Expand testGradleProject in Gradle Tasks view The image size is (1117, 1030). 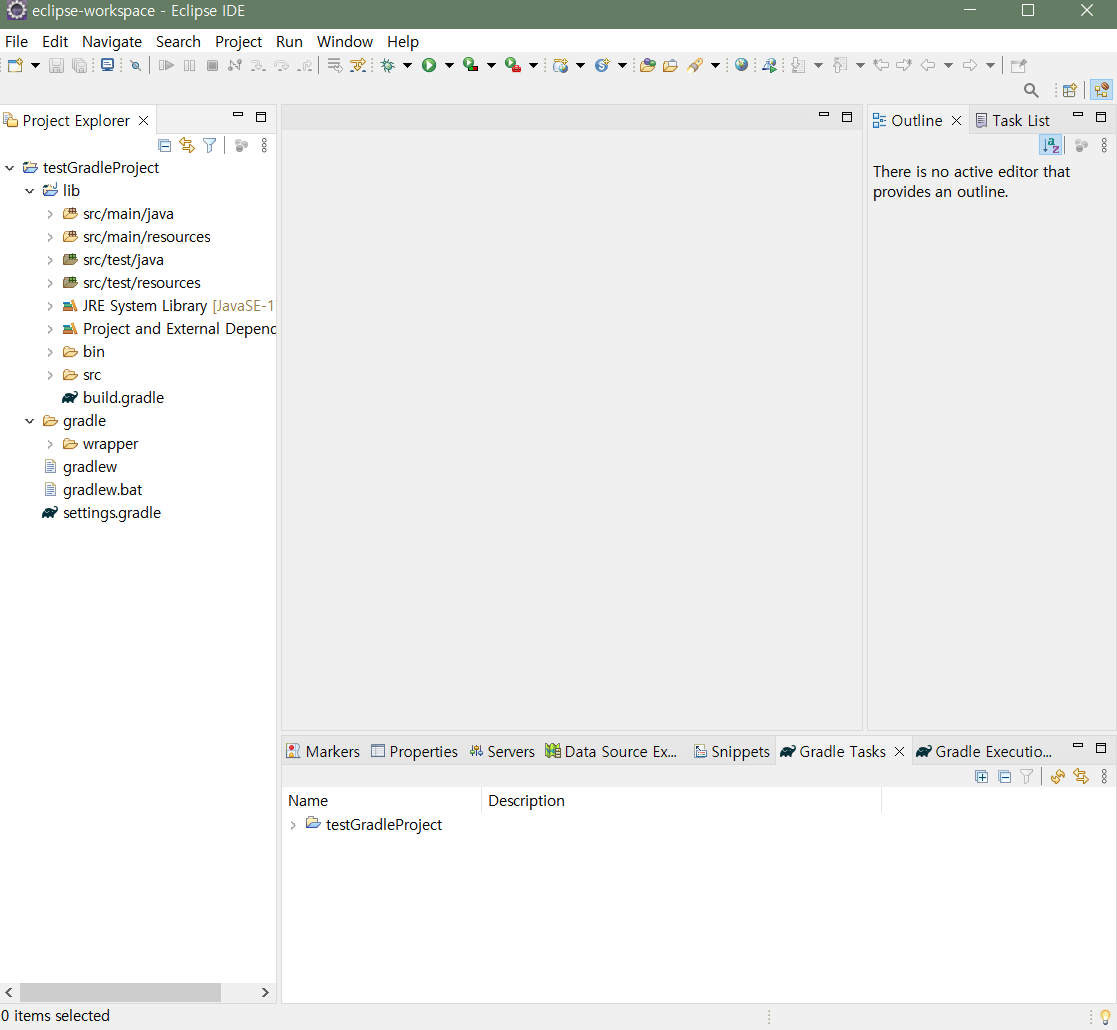coord(293,826)
